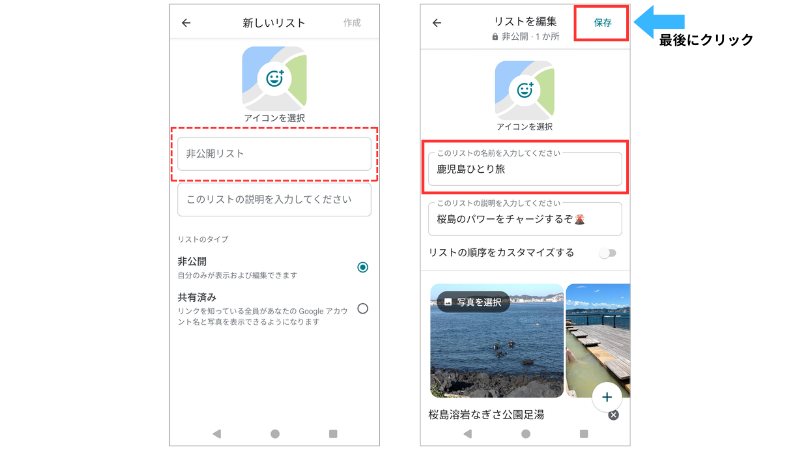The image size is (800, 450).
Task: Remove place with the small X icon
Action: point(613,415)
